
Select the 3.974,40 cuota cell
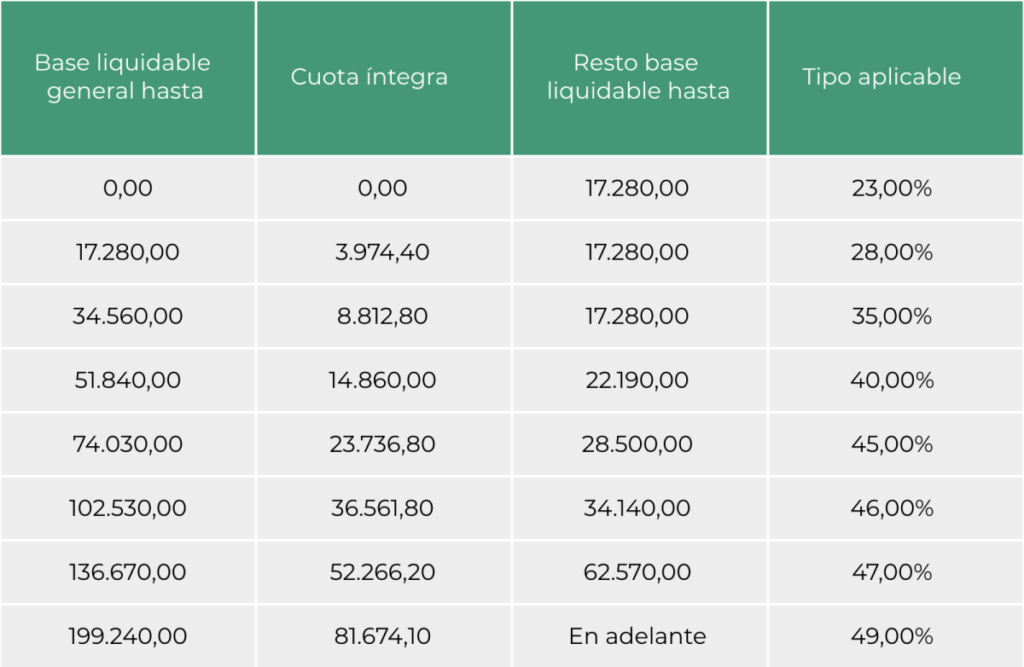pos(383,252)
